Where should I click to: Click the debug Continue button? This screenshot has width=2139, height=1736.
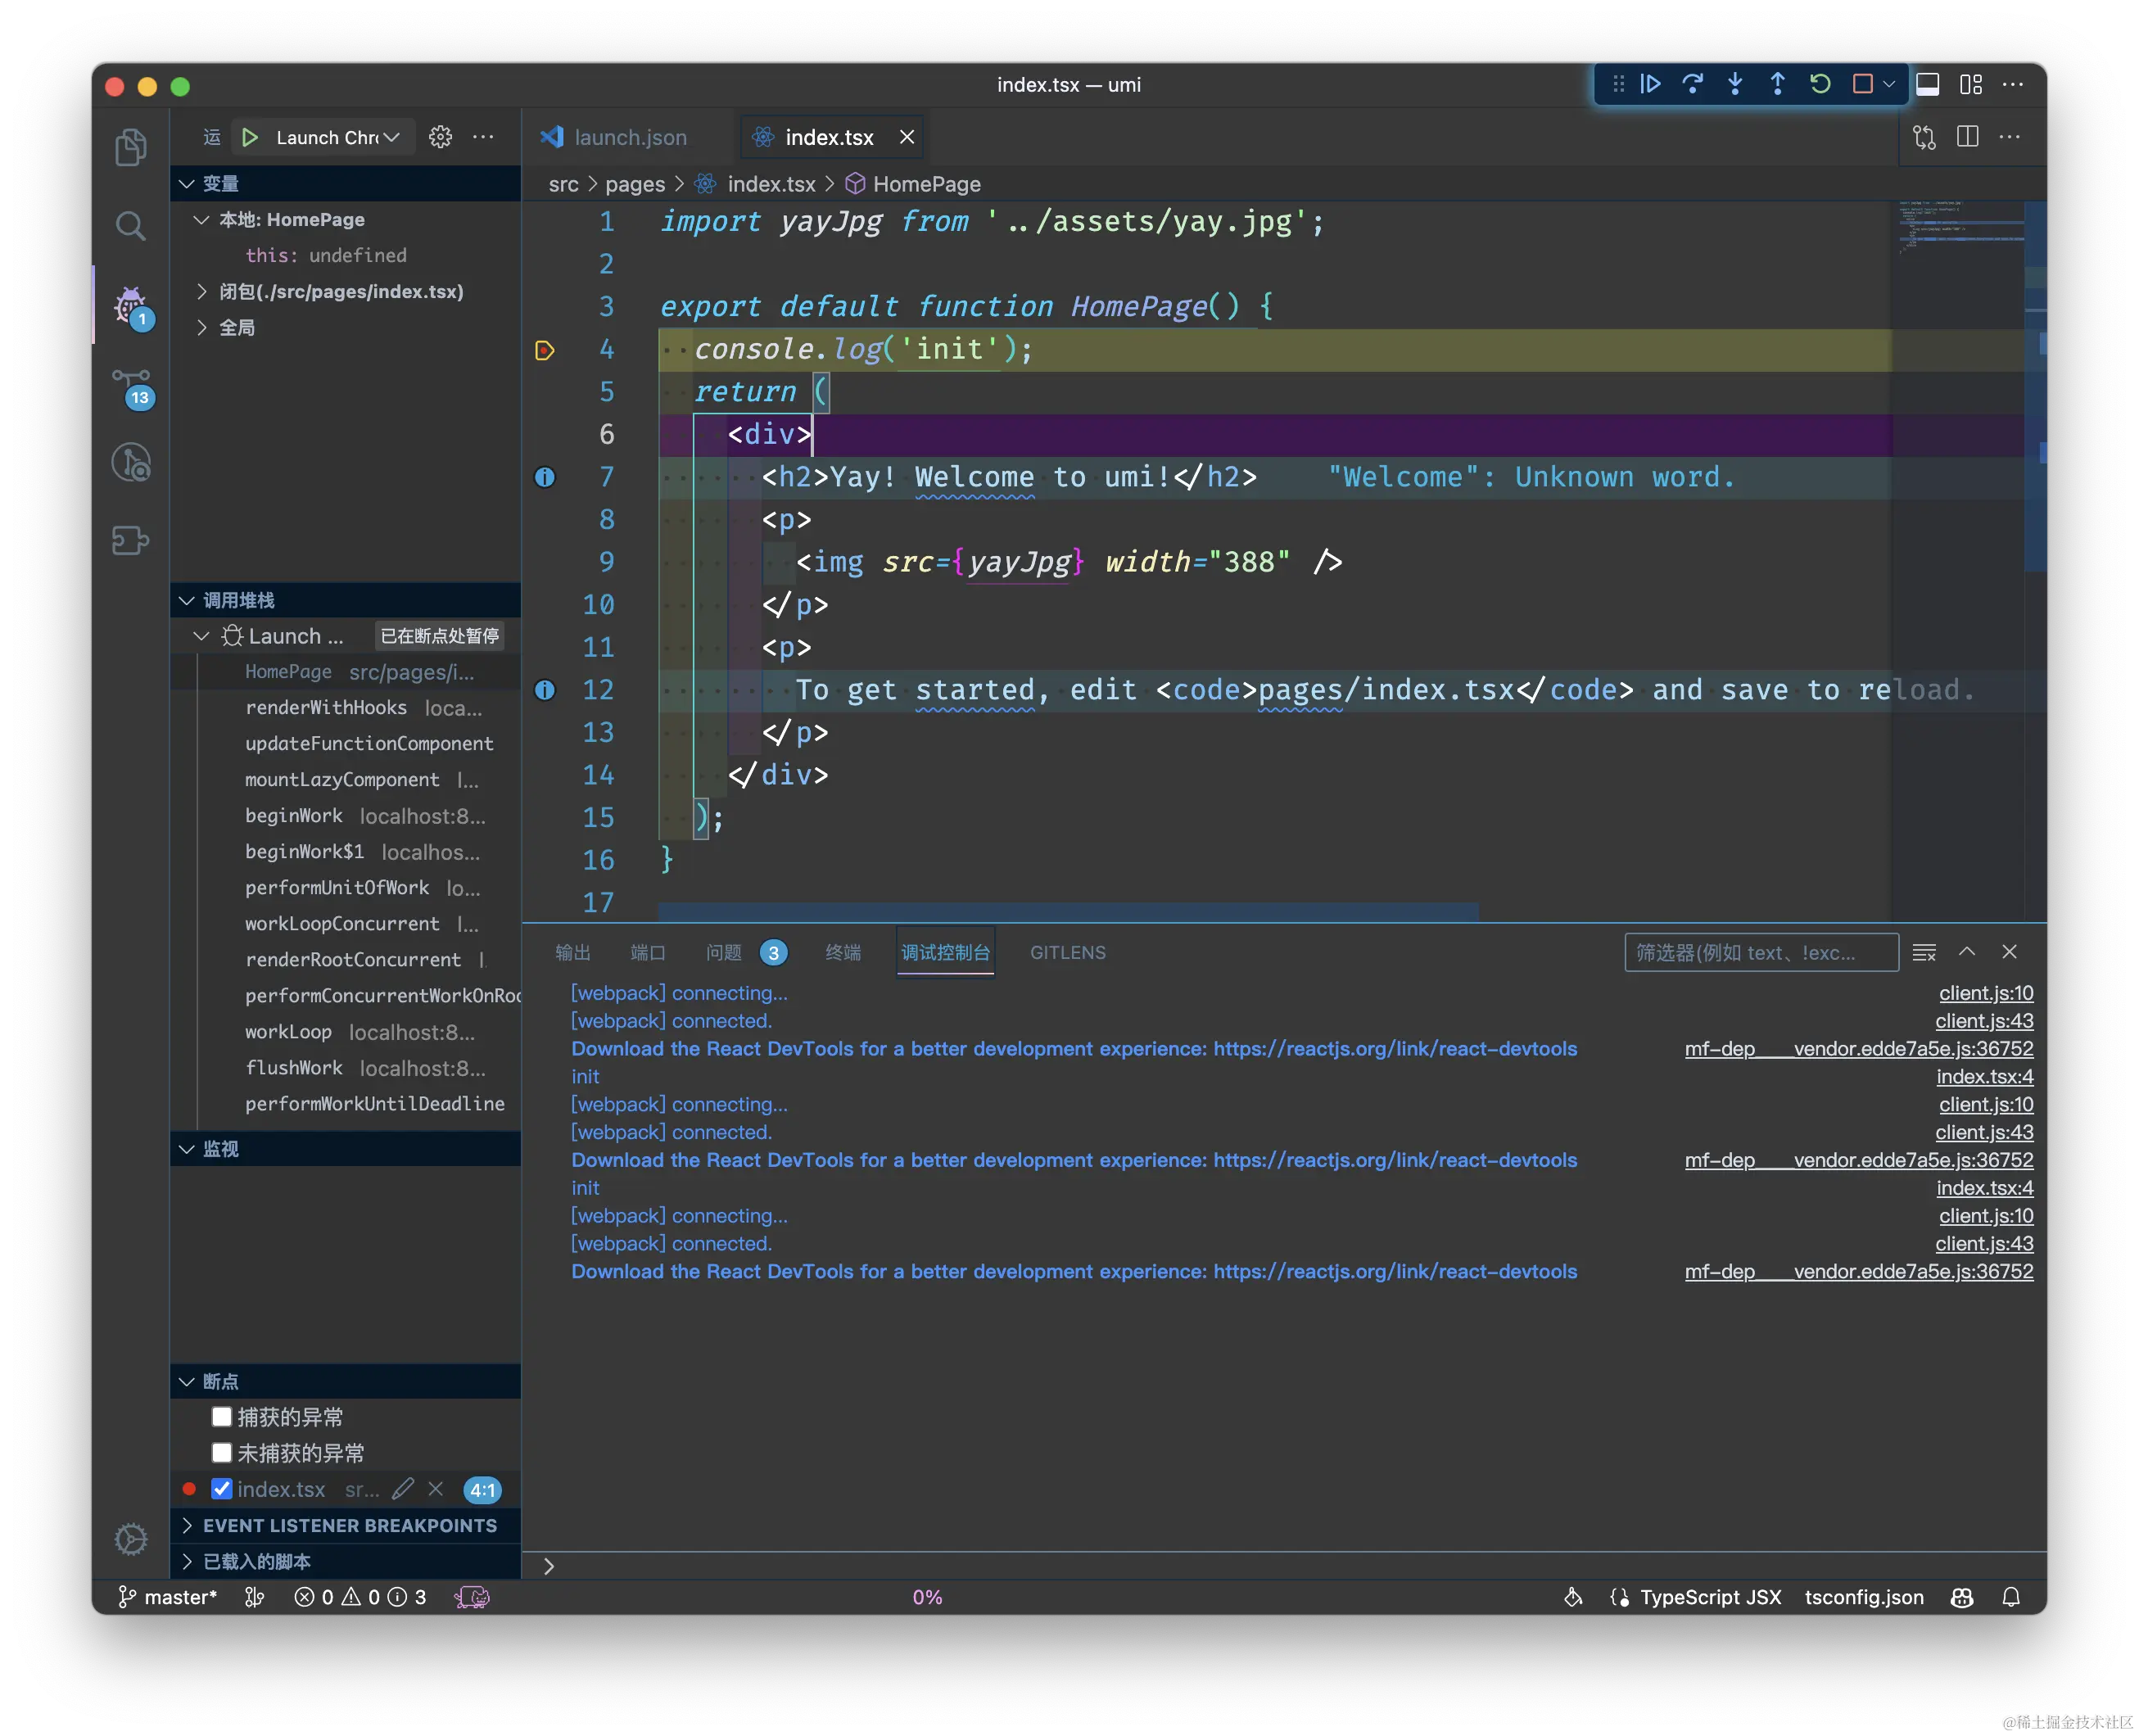1650,84
